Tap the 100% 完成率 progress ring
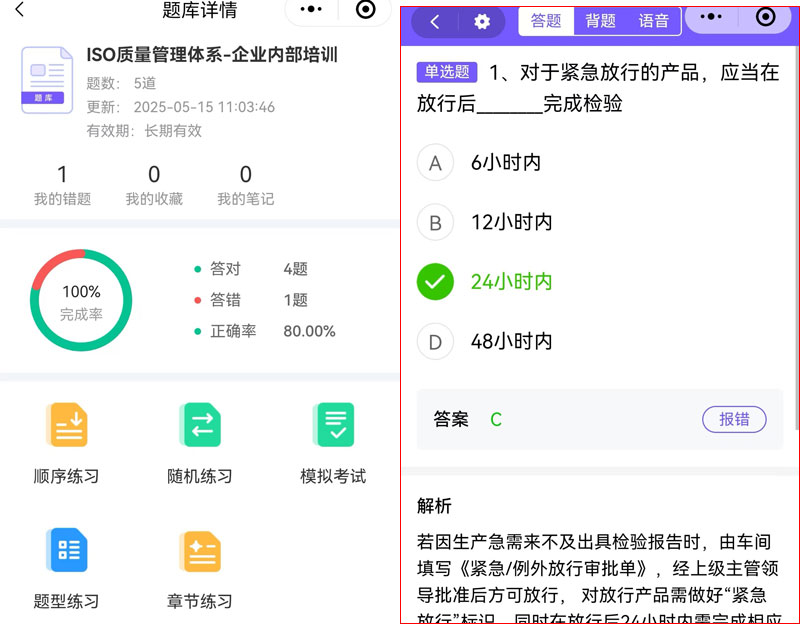Image resolution: width=800 pixels, height=631 pixels. point(81,300)
